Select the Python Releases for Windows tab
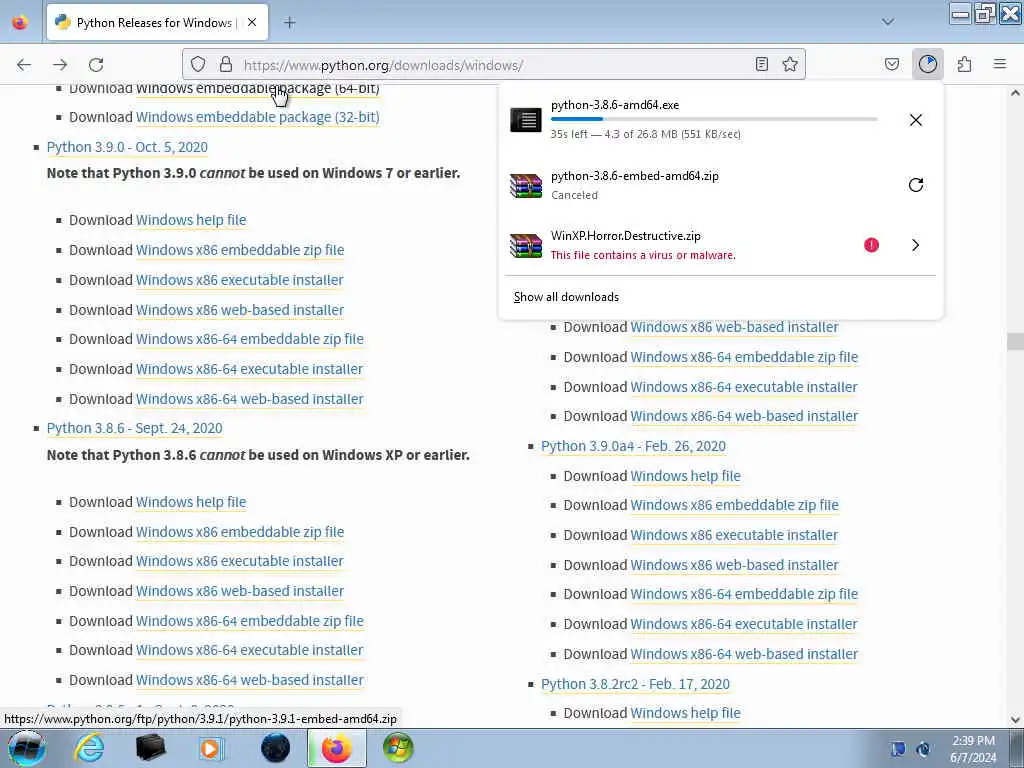 (x=157, y=23)
